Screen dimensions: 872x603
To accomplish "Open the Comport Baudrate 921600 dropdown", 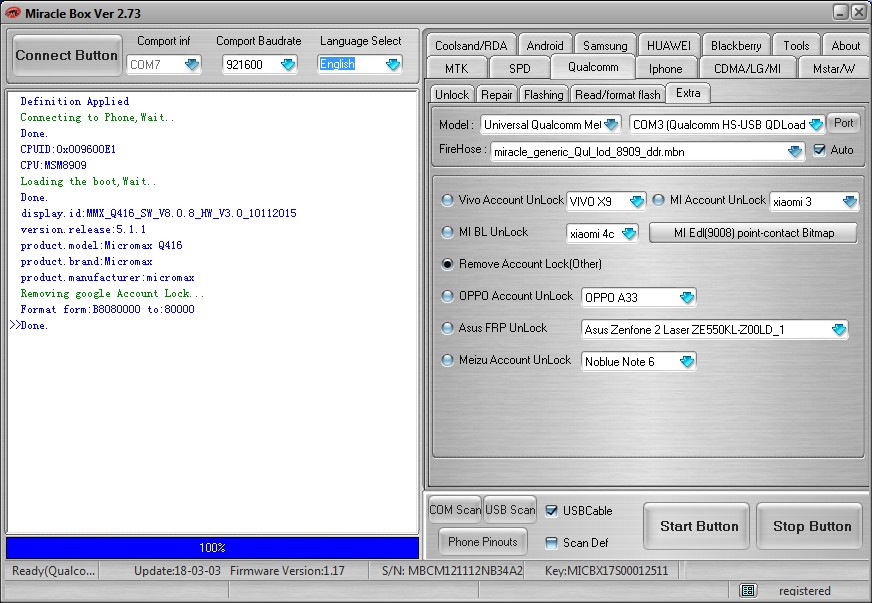I will (x=288, y=65).
